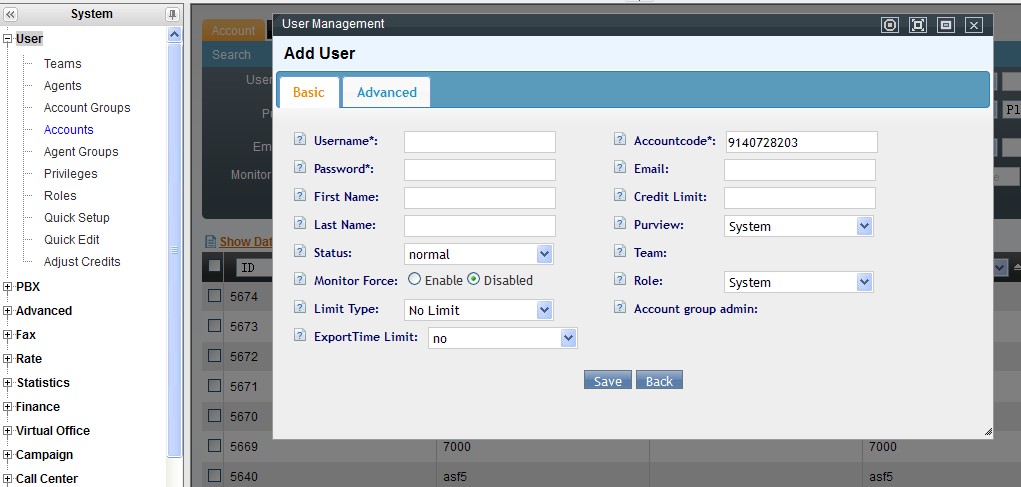Click help icon next to Credit Limit

(620, 197)
